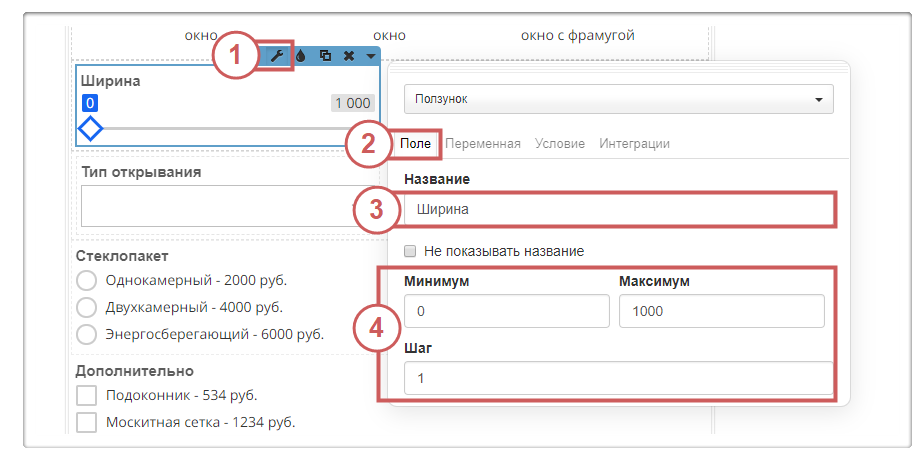This screenshot has height=459, width=923.
Task: Enable the Не показывать название checkbox
Action: pyautogui.click(x=410, y=251)
